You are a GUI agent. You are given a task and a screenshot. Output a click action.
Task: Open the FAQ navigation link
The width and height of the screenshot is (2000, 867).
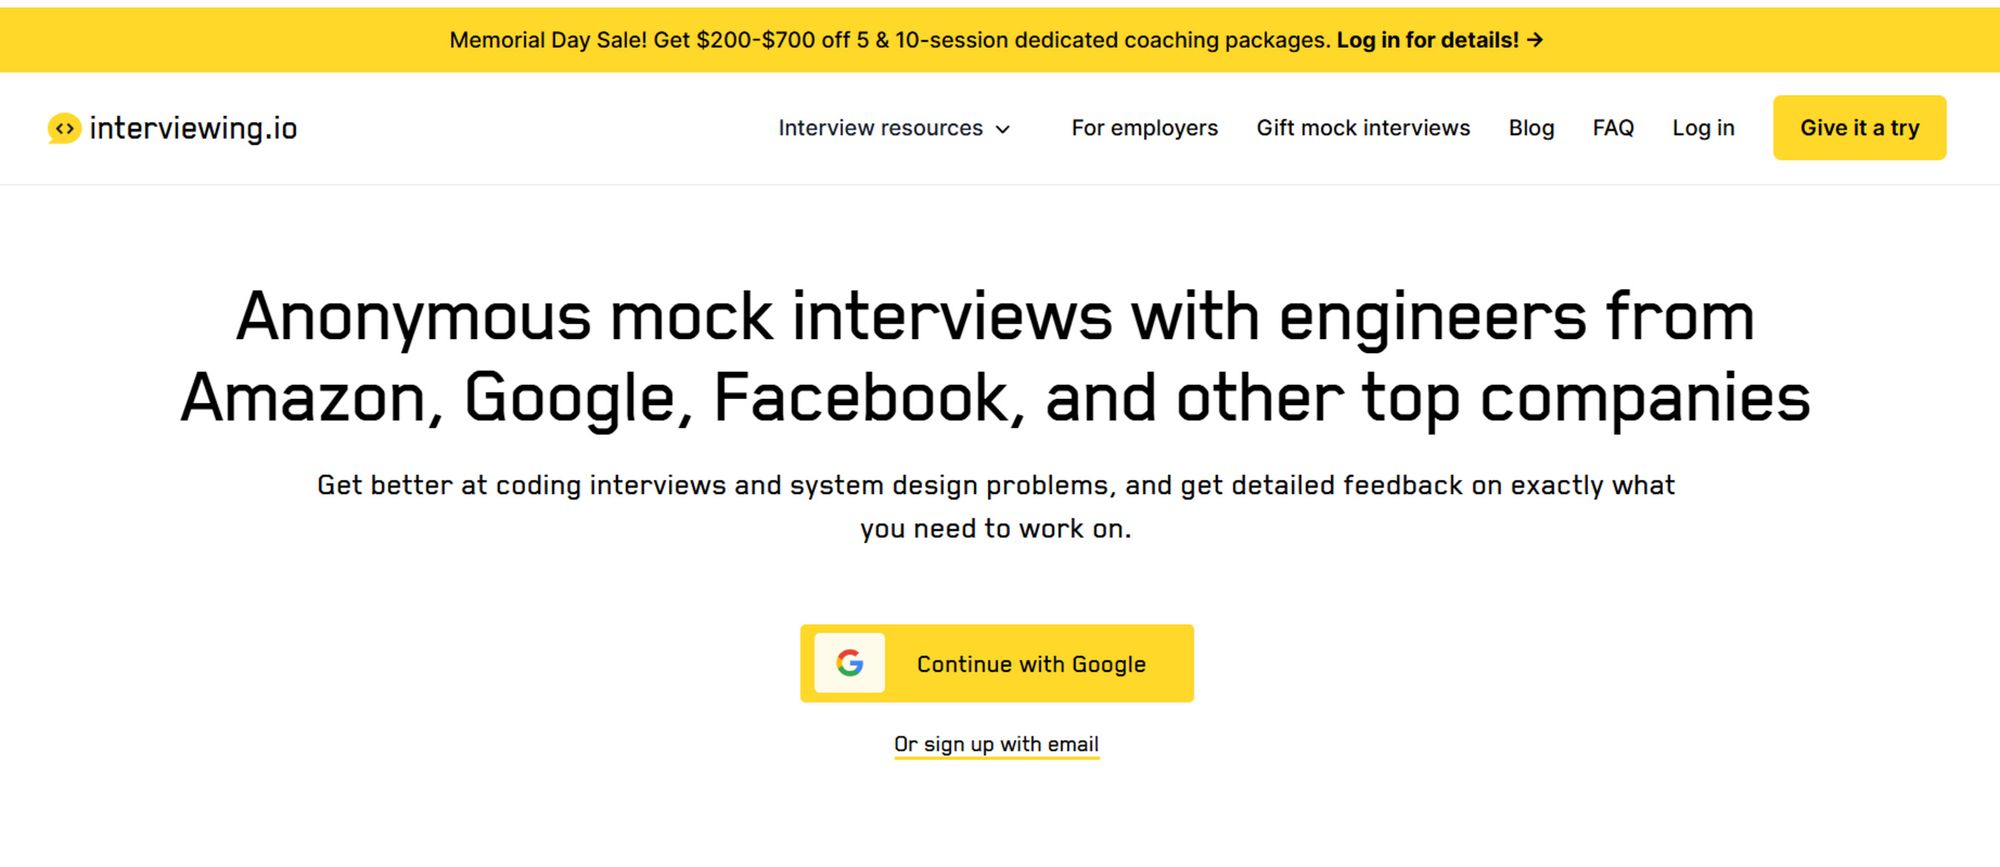click(x=1613, y=128)
